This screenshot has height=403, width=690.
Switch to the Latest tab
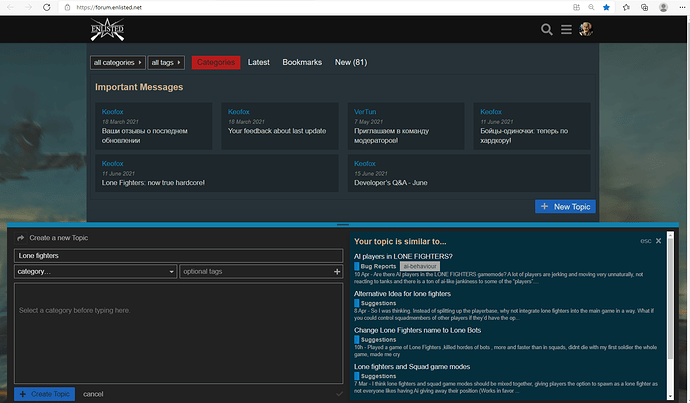pyautogui.click(x=258, y=62)
